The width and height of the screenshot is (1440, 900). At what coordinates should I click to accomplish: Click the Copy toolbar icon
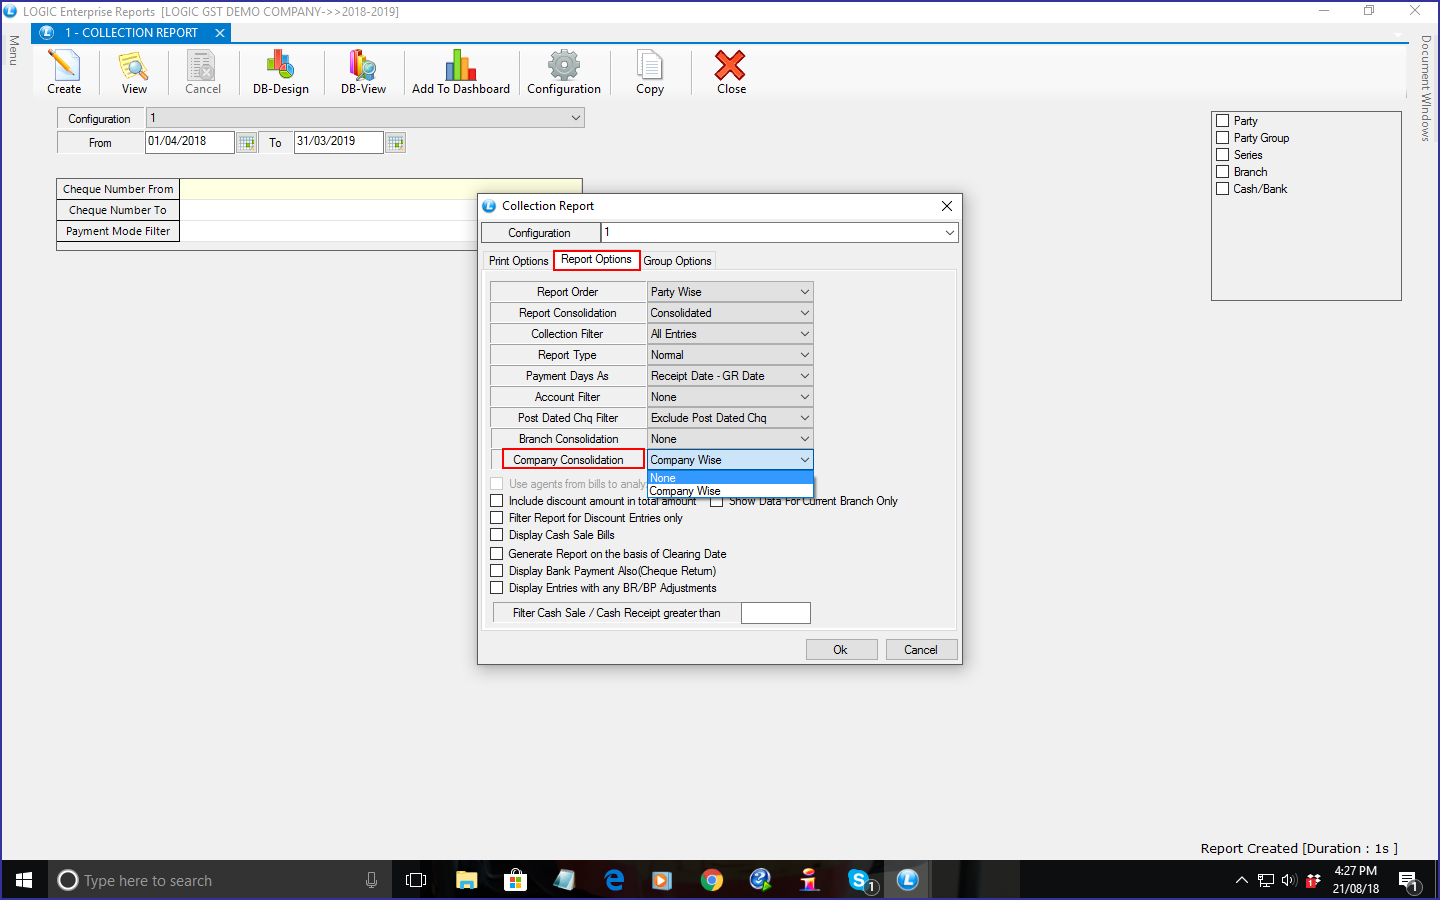point(650,72)
